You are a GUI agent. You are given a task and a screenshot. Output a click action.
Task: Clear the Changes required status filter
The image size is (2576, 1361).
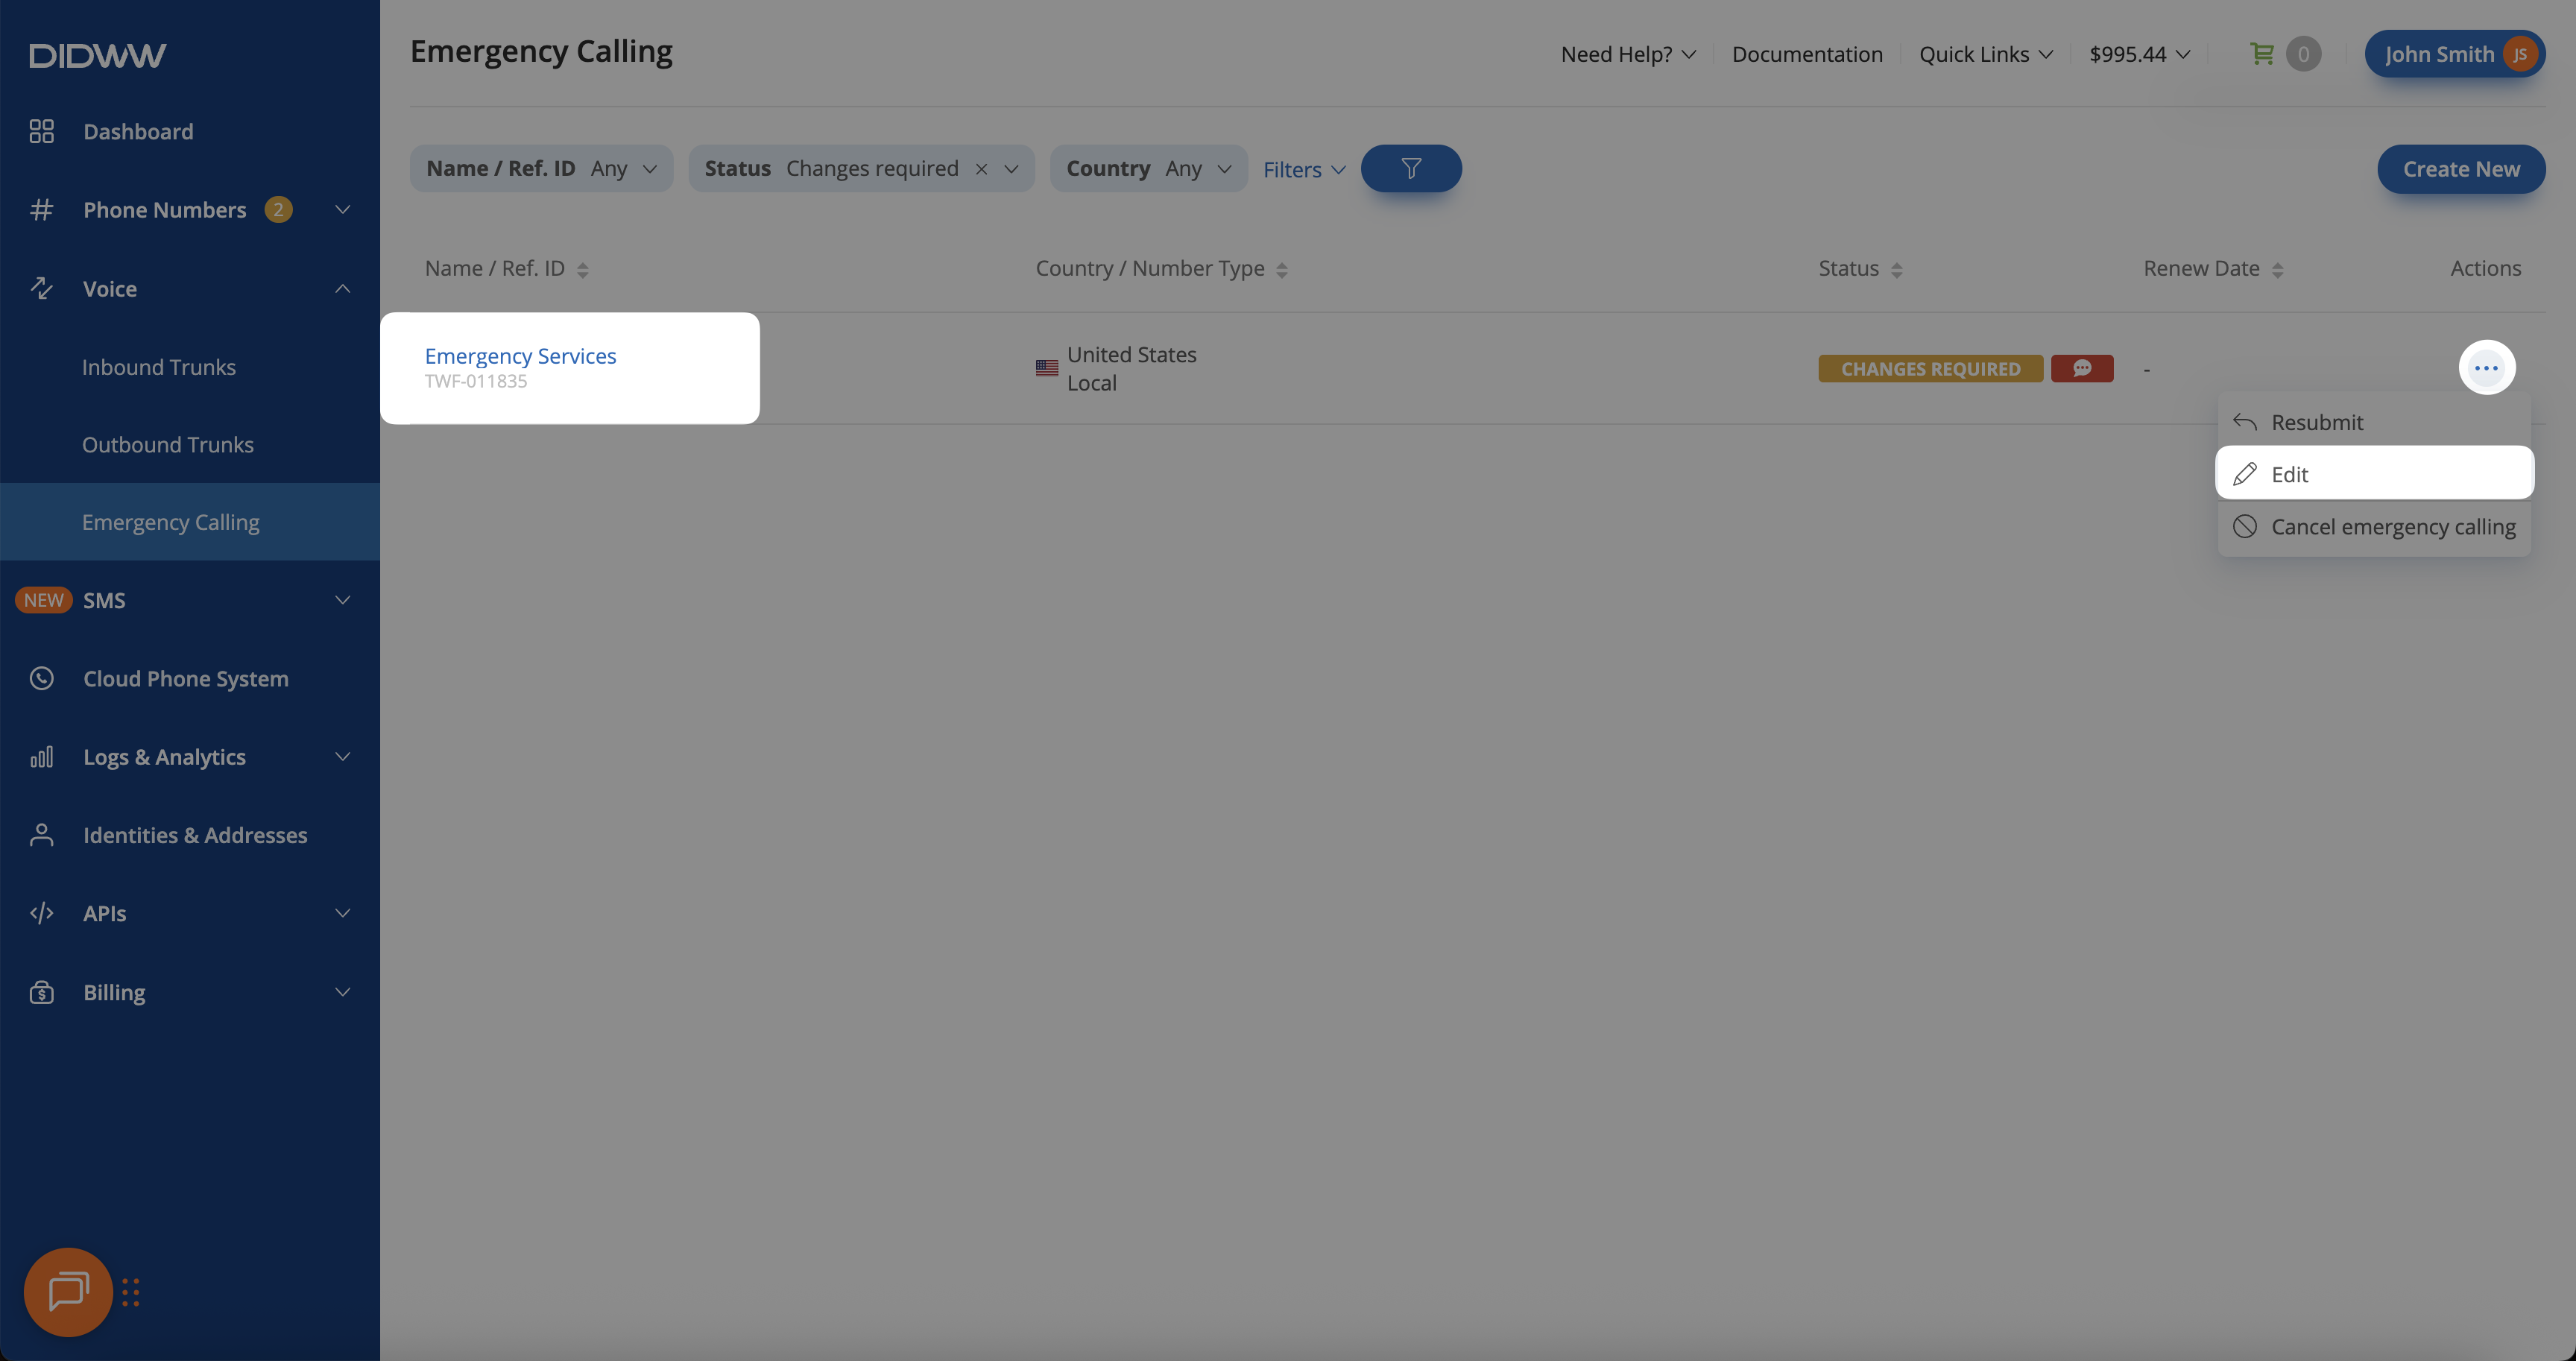(x=981, y=169)
